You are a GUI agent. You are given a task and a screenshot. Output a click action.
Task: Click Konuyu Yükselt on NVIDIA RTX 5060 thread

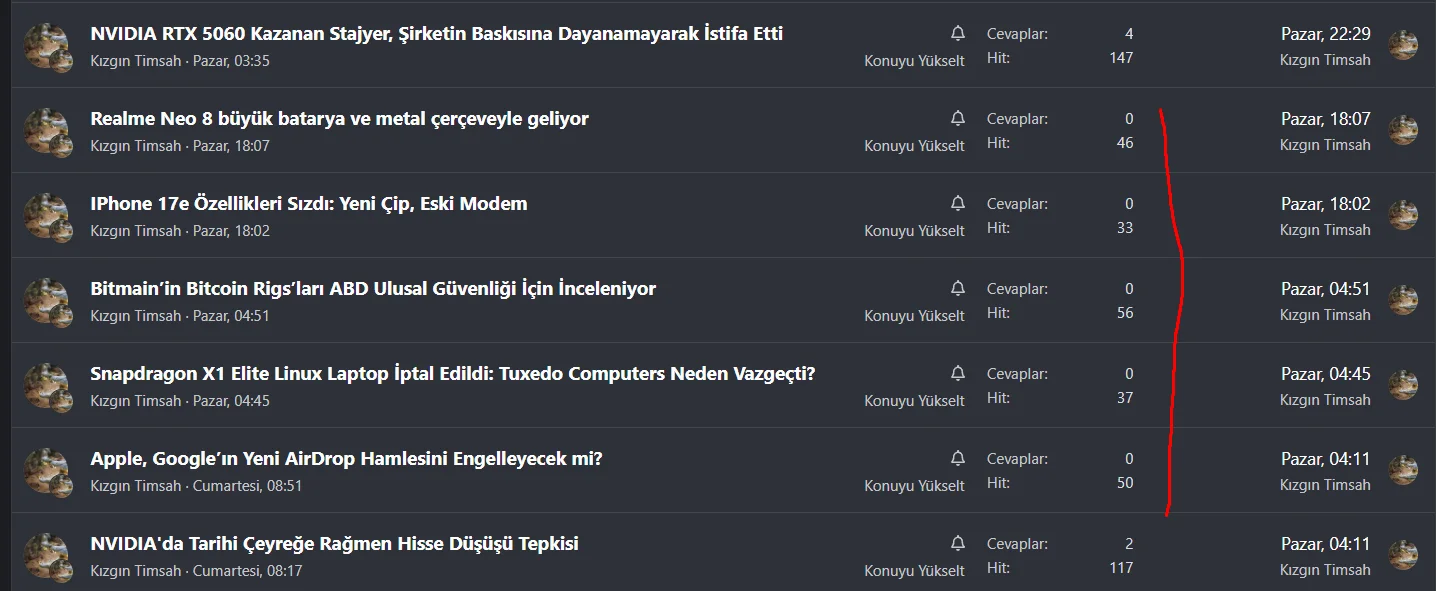point(914,61)
